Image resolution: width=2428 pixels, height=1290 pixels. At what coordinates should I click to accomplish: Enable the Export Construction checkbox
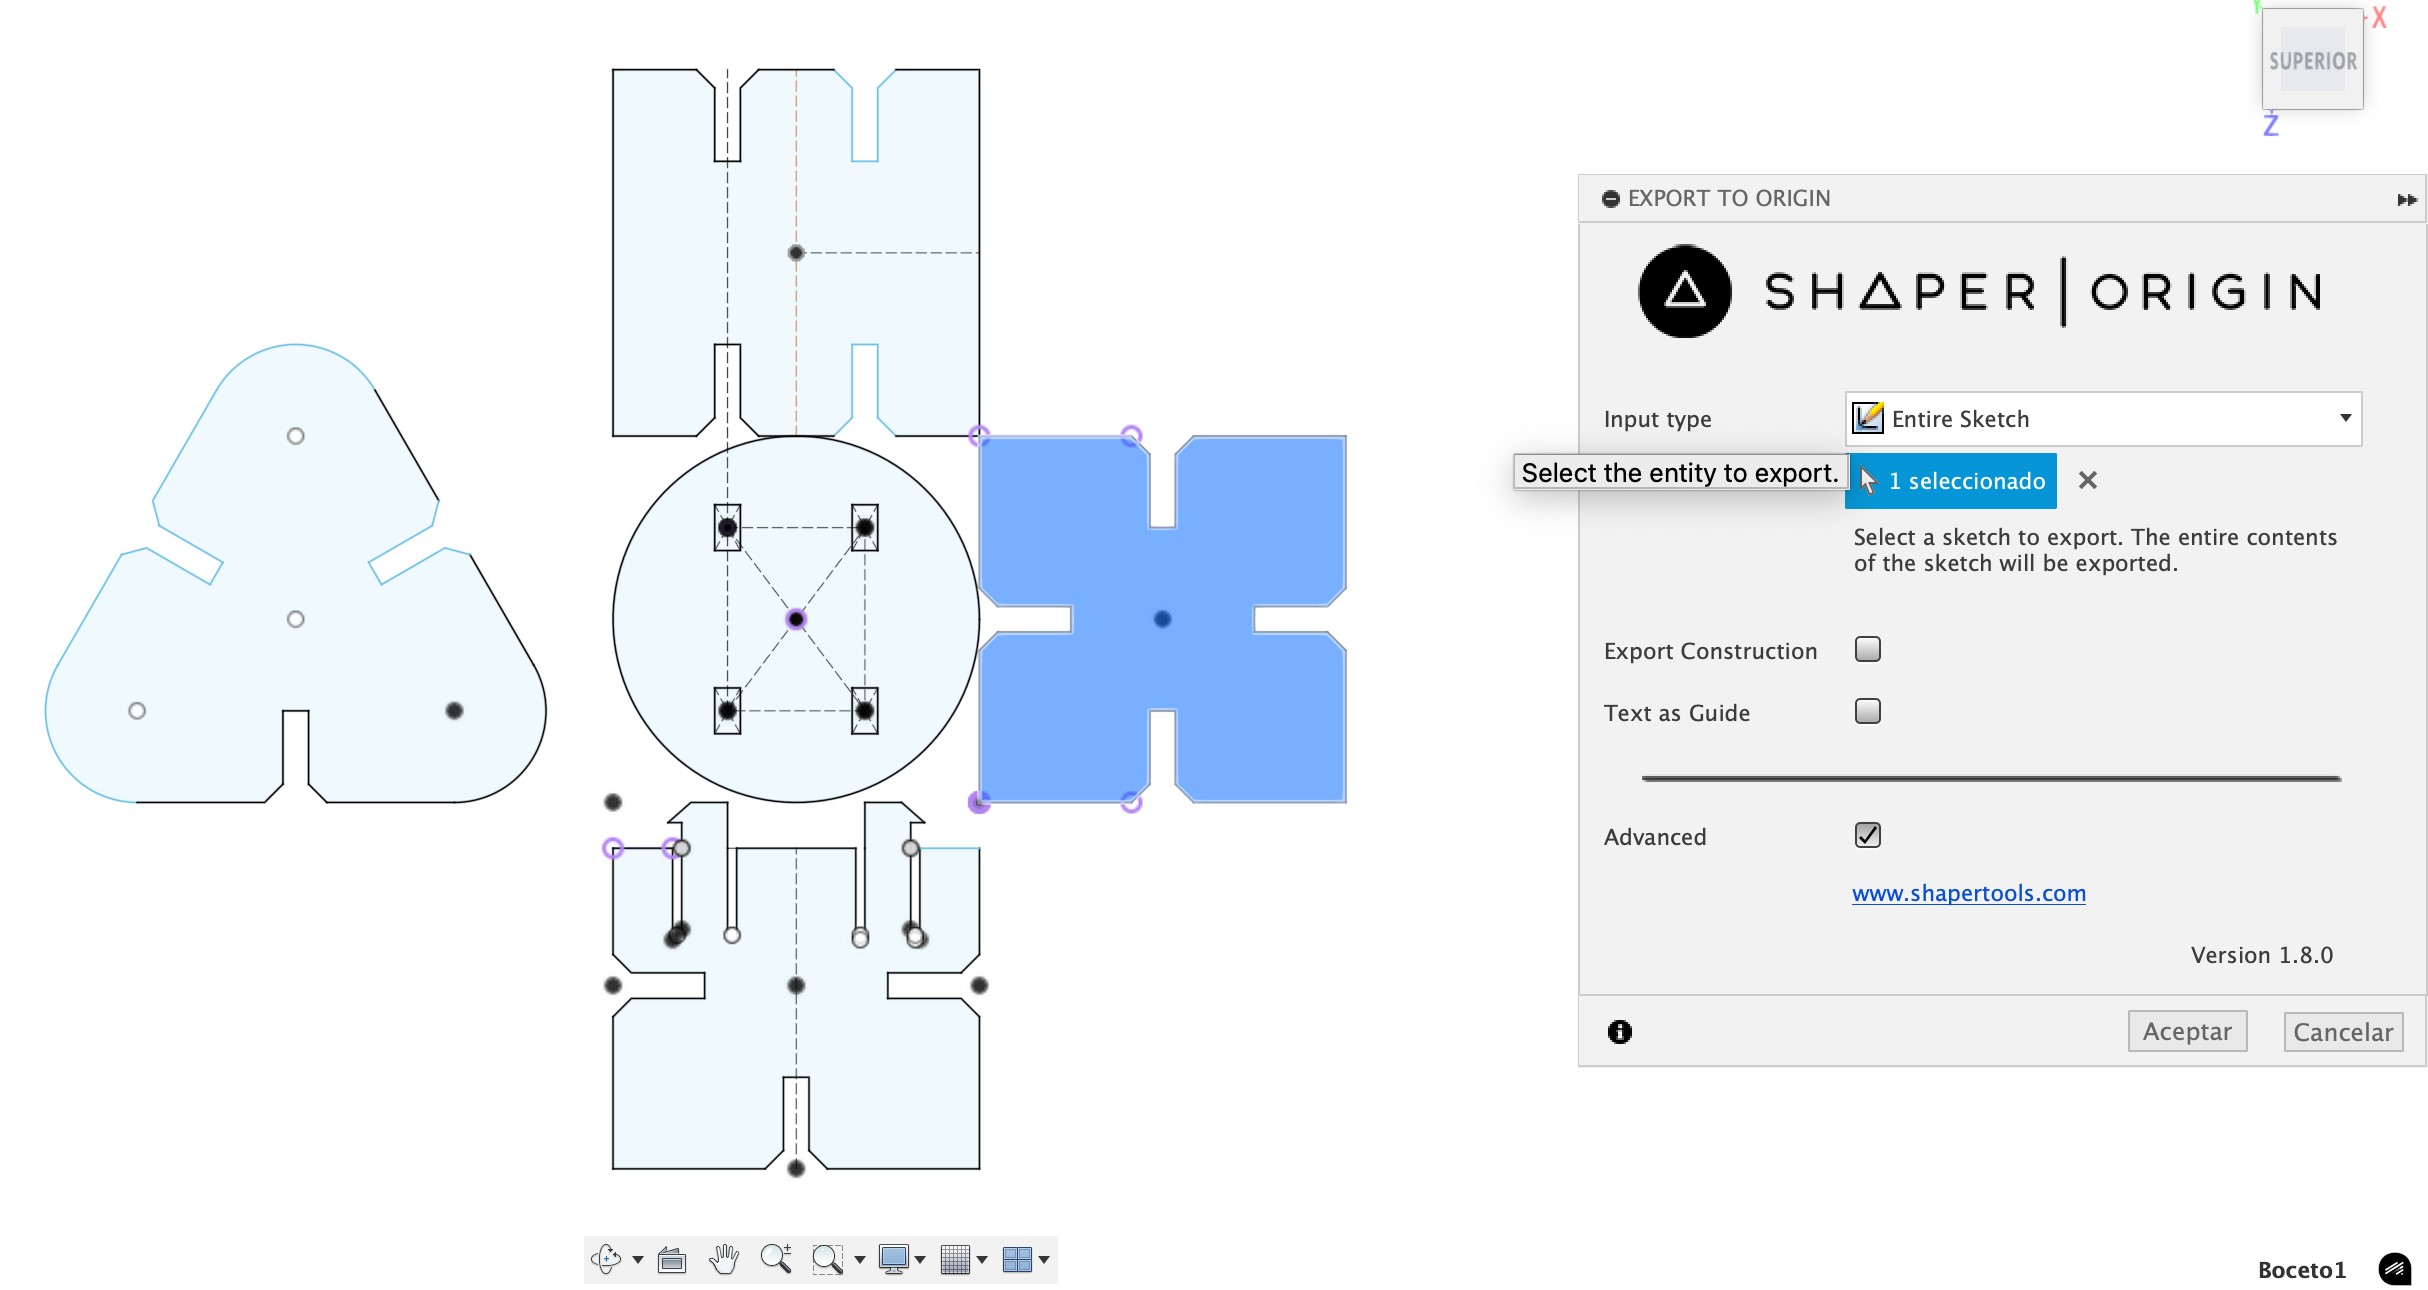click(x=1867, y=650)
